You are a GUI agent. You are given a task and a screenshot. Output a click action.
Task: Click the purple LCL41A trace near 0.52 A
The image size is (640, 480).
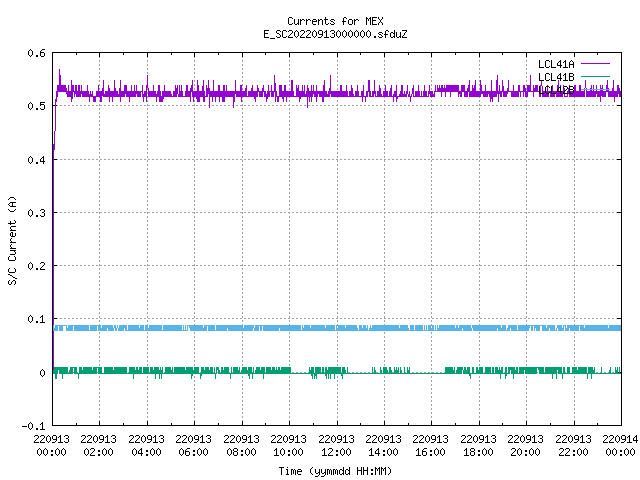337,93
